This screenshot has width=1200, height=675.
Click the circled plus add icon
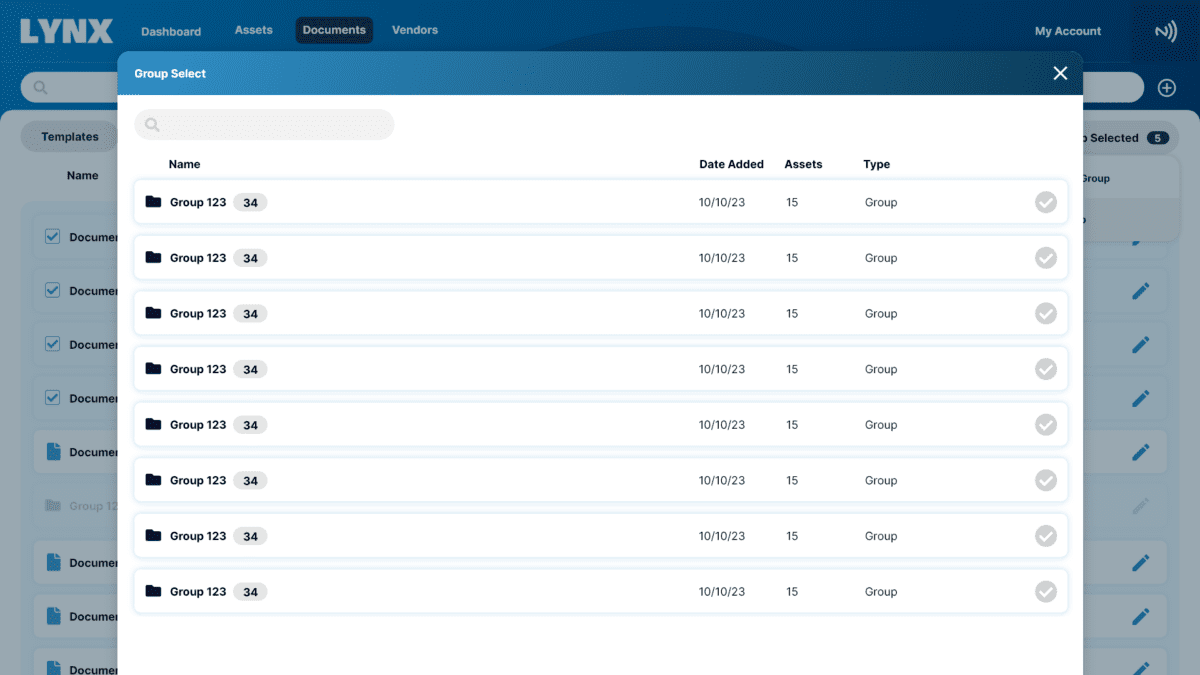pyautogui.click(x=1166, y=88)
